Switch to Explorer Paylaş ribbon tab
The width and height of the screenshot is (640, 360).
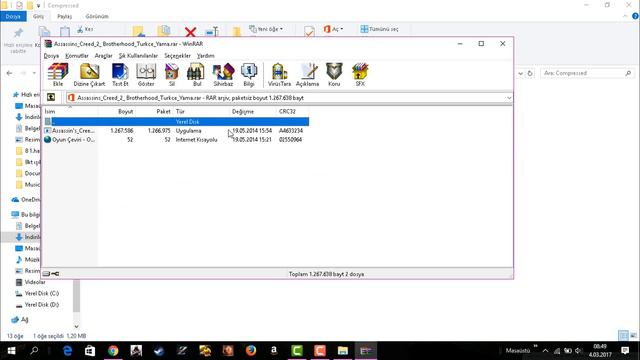coord(64,16)
